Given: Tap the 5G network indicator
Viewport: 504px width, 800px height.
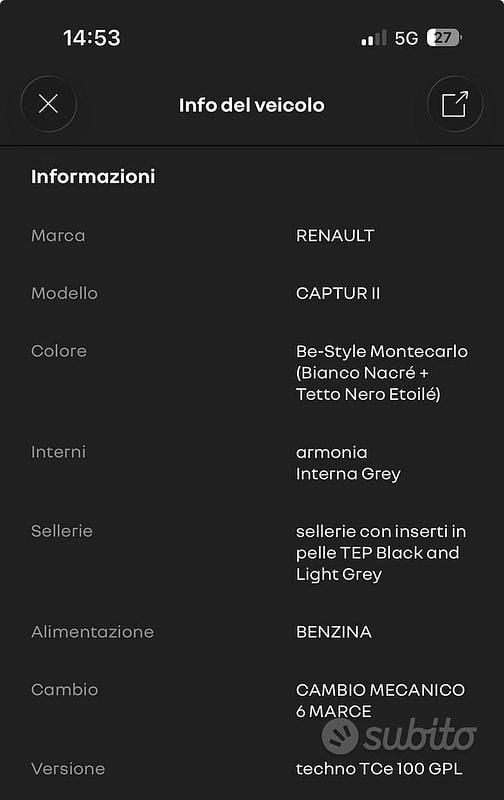Looking at the screenshot, I should coord(406,38).
